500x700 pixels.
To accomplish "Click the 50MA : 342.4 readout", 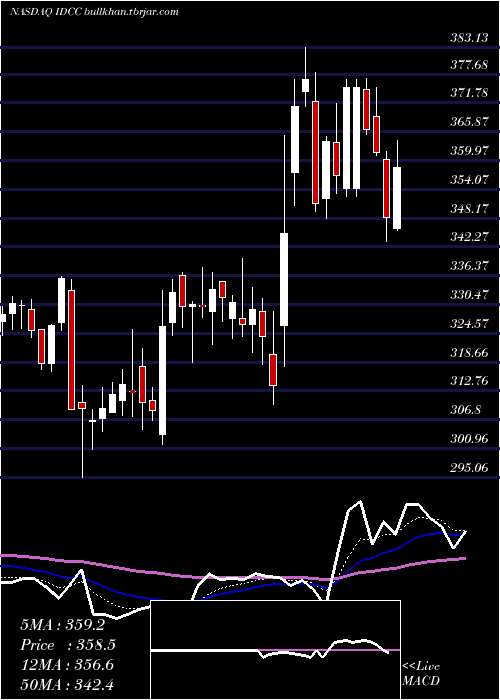I will pos(67,685).
